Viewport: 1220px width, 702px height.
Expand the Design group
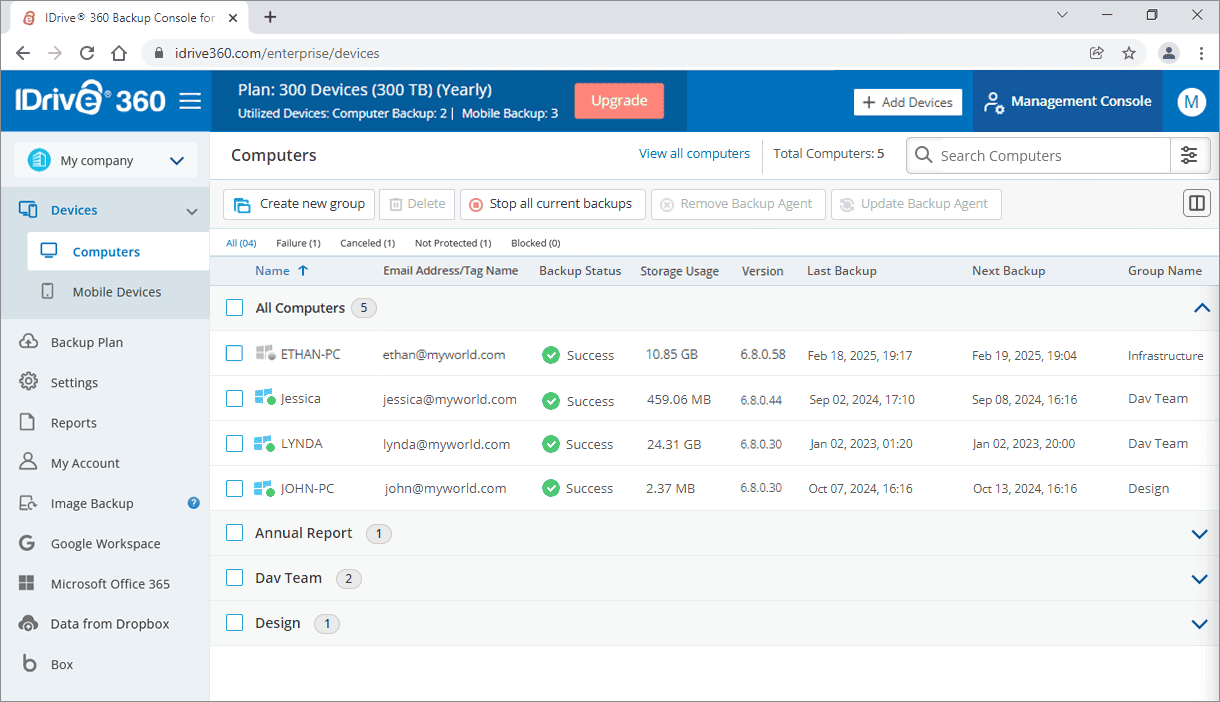[1201, 624]
